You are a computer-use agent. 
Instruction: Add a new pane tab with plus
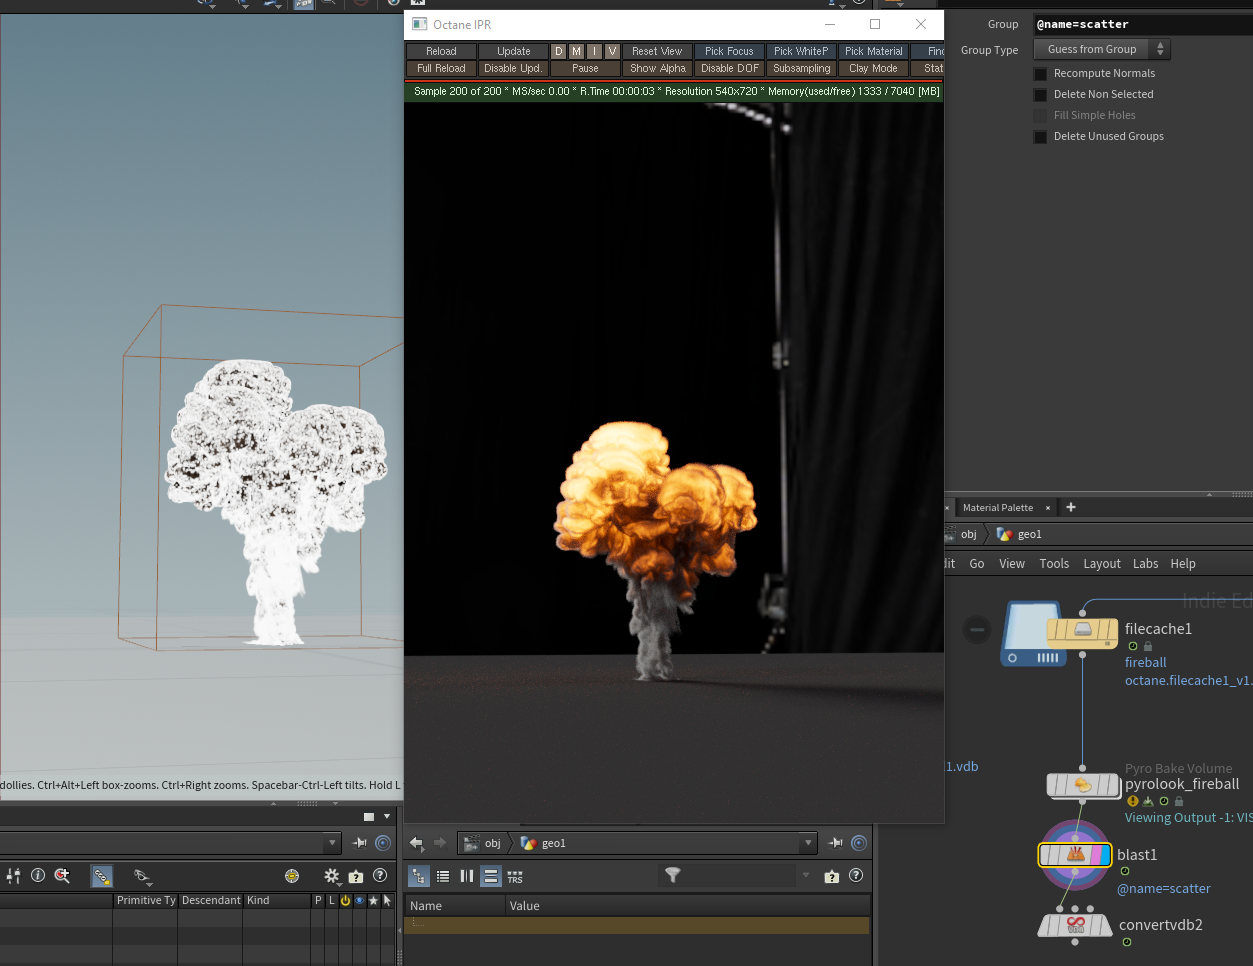(1071, 507)
